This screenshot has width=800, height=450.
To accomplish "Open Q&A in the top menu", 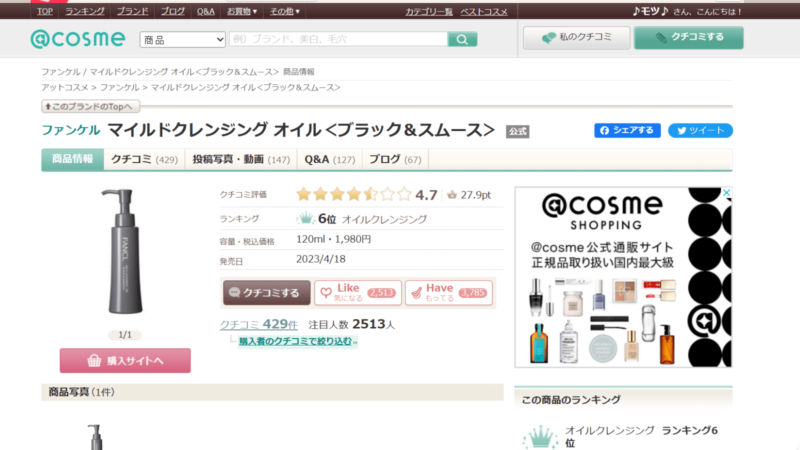I will [x=206, y=11].
